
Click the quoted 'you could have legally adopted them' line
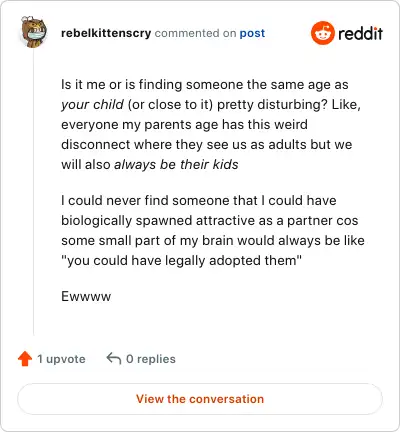coord(181,261)
